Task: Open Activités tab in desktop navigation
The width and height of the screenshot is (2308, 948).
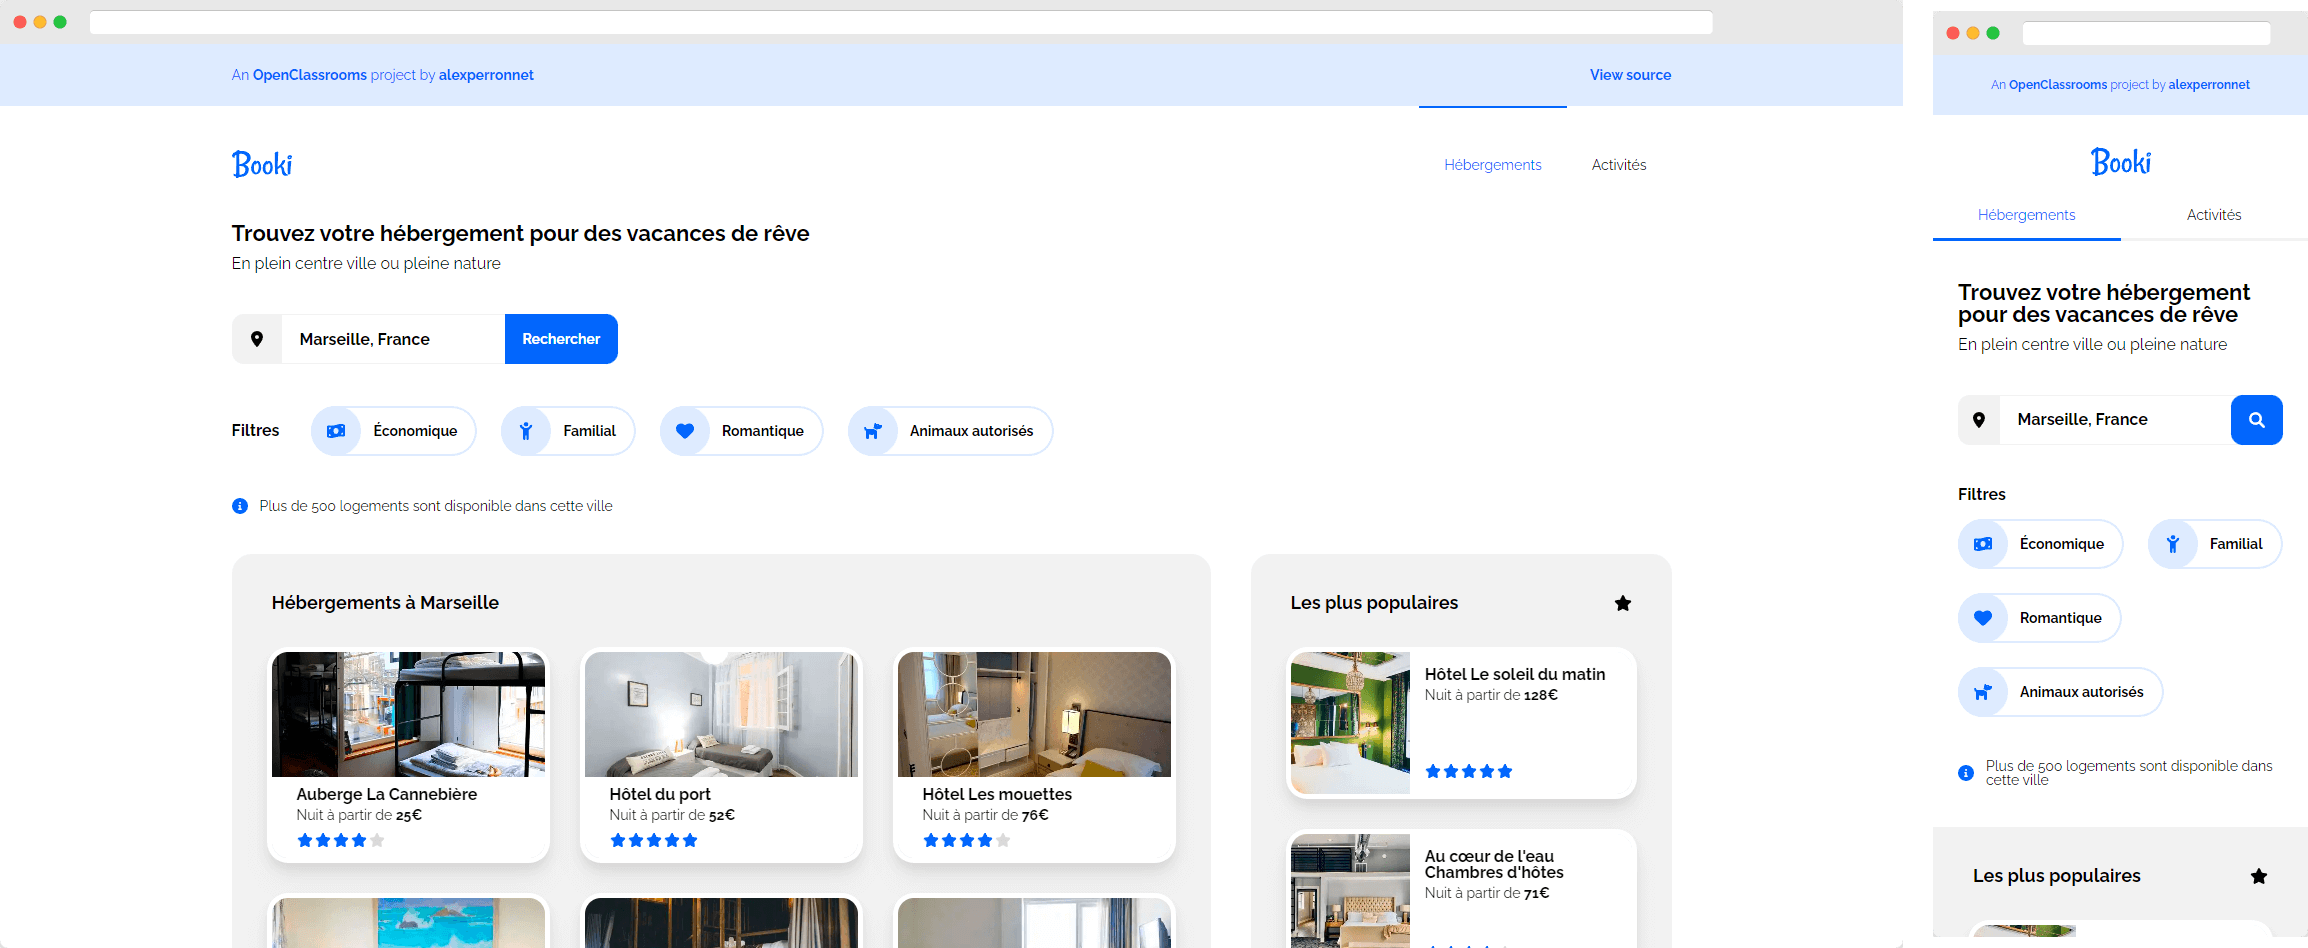Action: pos(1619,165)
